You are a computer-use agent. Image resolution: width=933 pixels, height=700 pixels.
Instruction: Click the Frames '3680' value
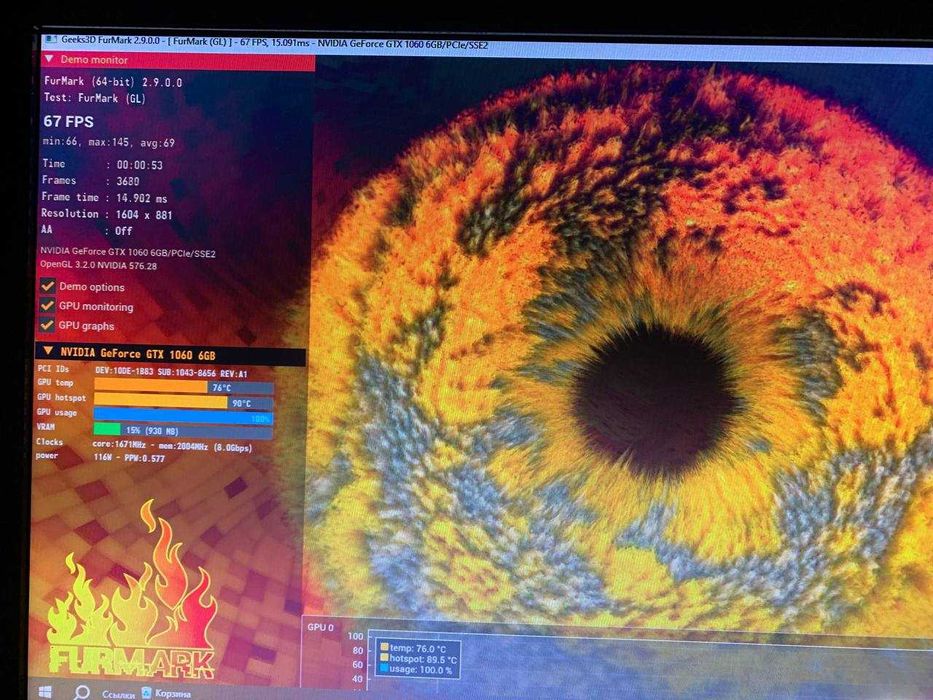click(127, 181)
